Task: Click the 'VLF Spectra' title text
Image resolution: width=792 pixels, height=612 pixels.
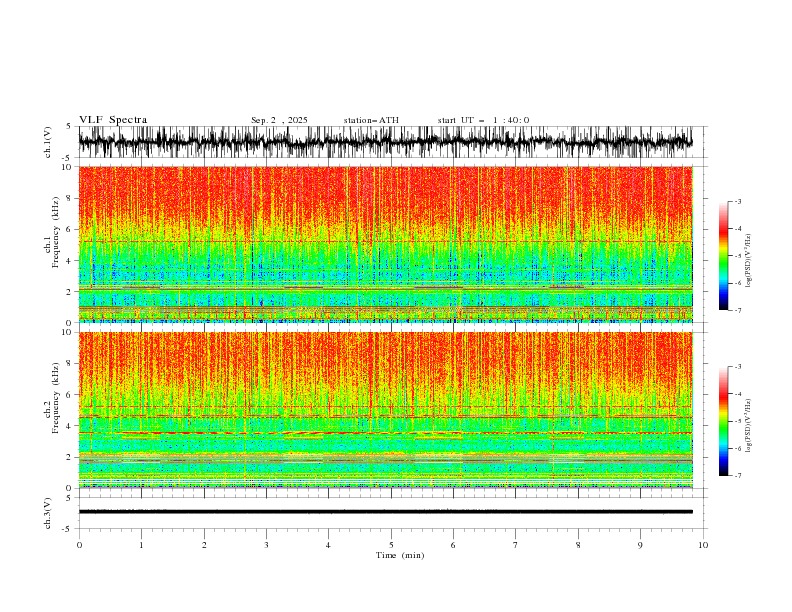Action: click(x=113, y=120)
